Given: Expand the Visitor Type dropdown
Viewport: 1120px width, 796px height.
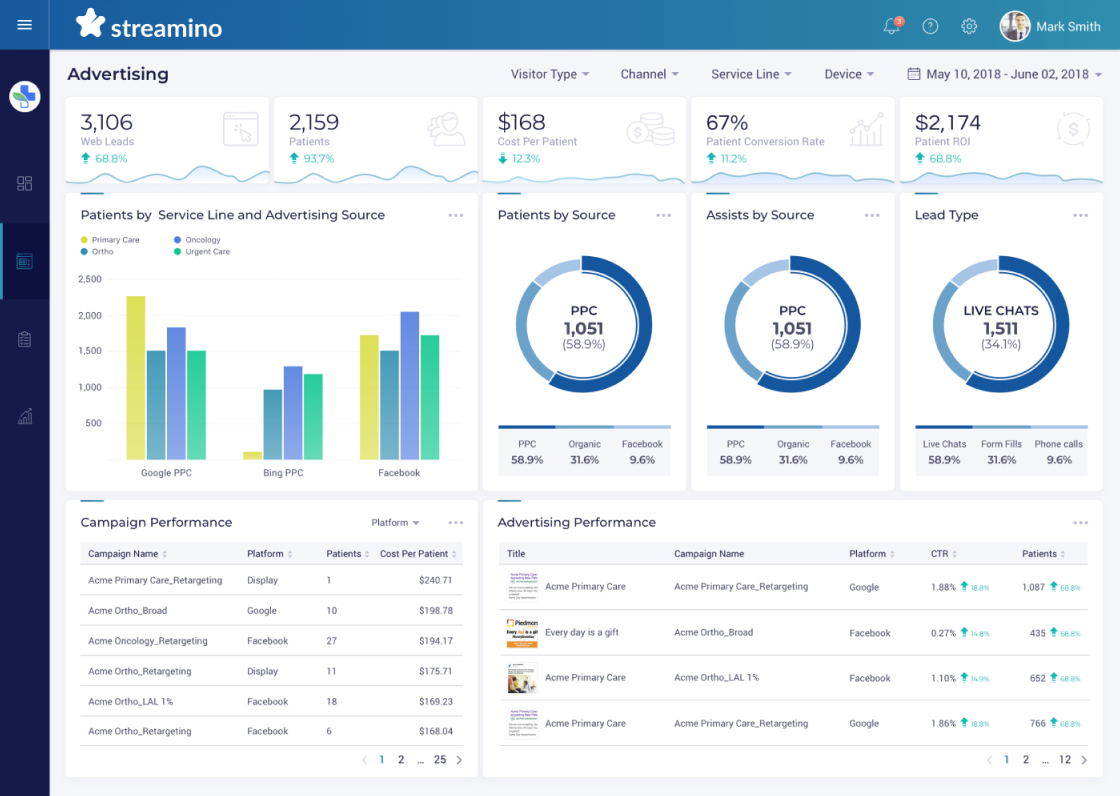Looking at the screenshot, I should [550, 74].
